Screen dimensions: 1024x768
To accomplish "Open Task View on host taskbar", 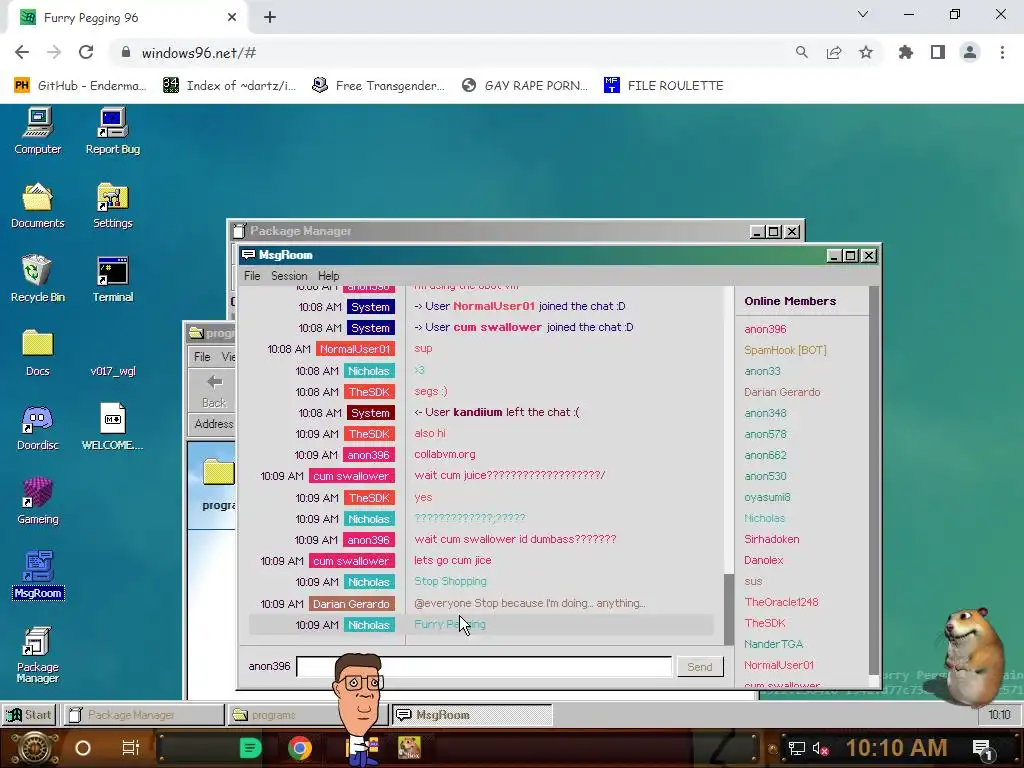I will 131,748.
